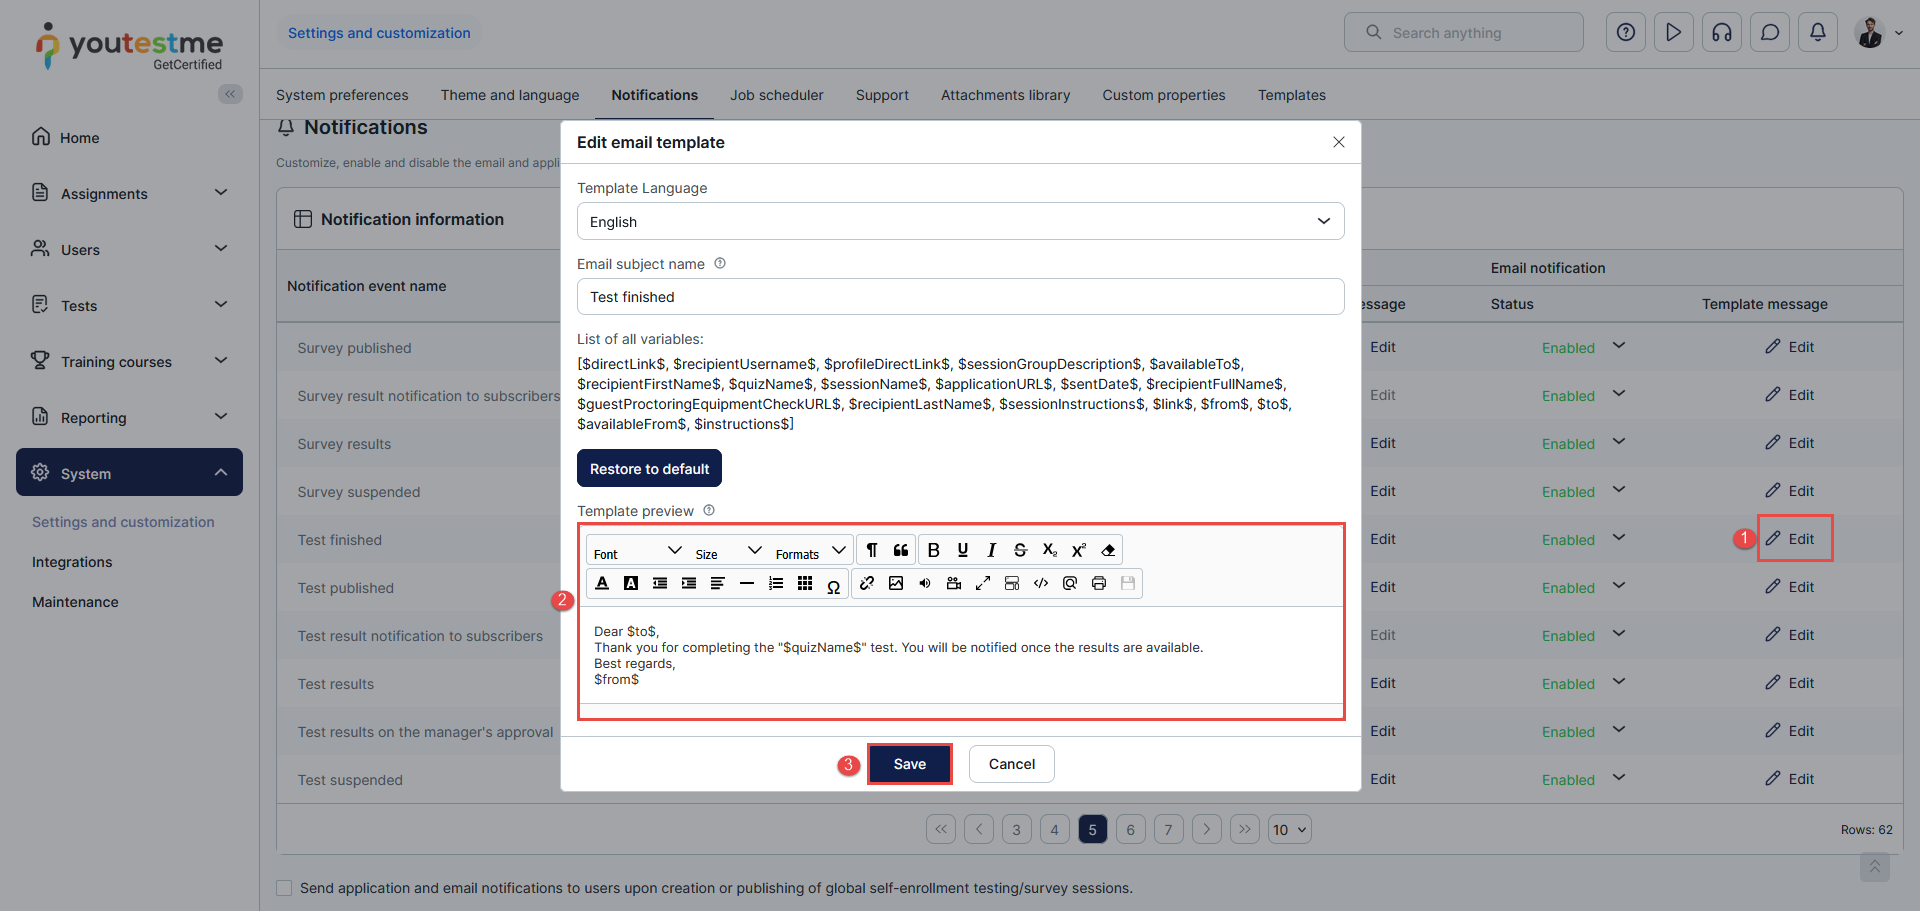Click the help question mark icon
Viewport: 1920px width, 911px height.
[x=1626, y=32]
